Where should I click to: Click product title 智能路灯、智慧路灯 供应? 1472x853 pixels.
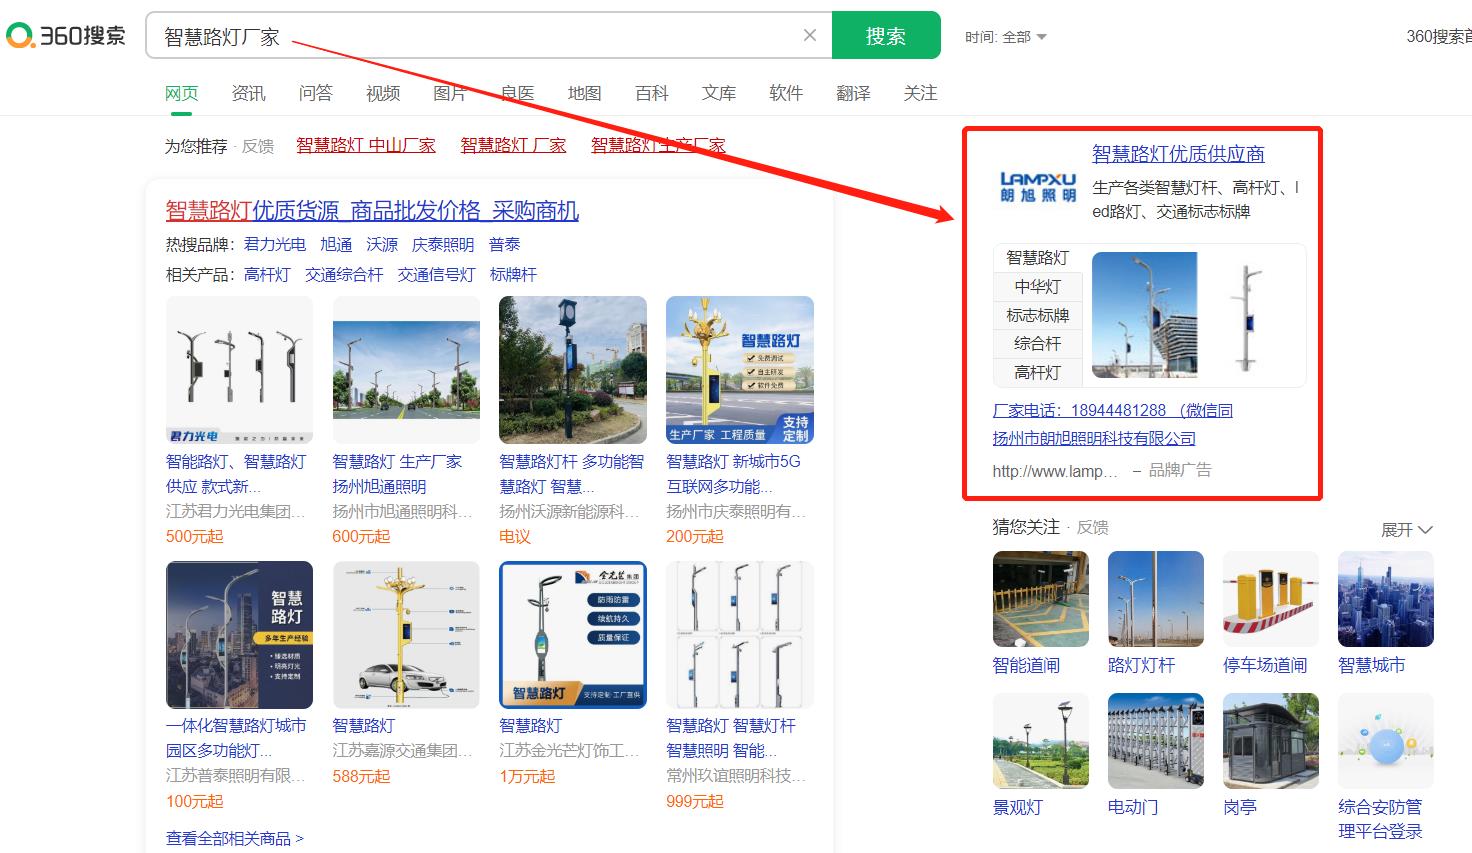pyautogui.click(x=236, y=474)
